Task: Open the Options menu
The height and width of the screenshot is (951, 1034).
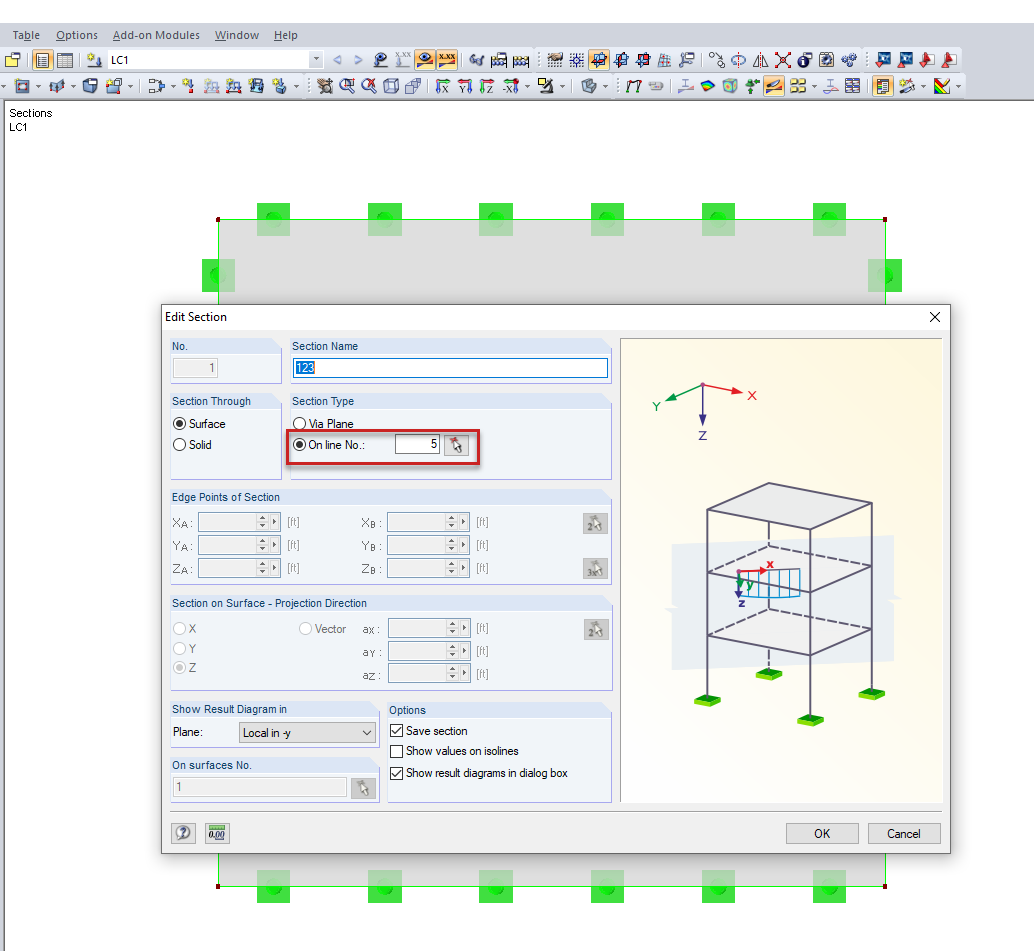Action: click(x=77, y=35)
